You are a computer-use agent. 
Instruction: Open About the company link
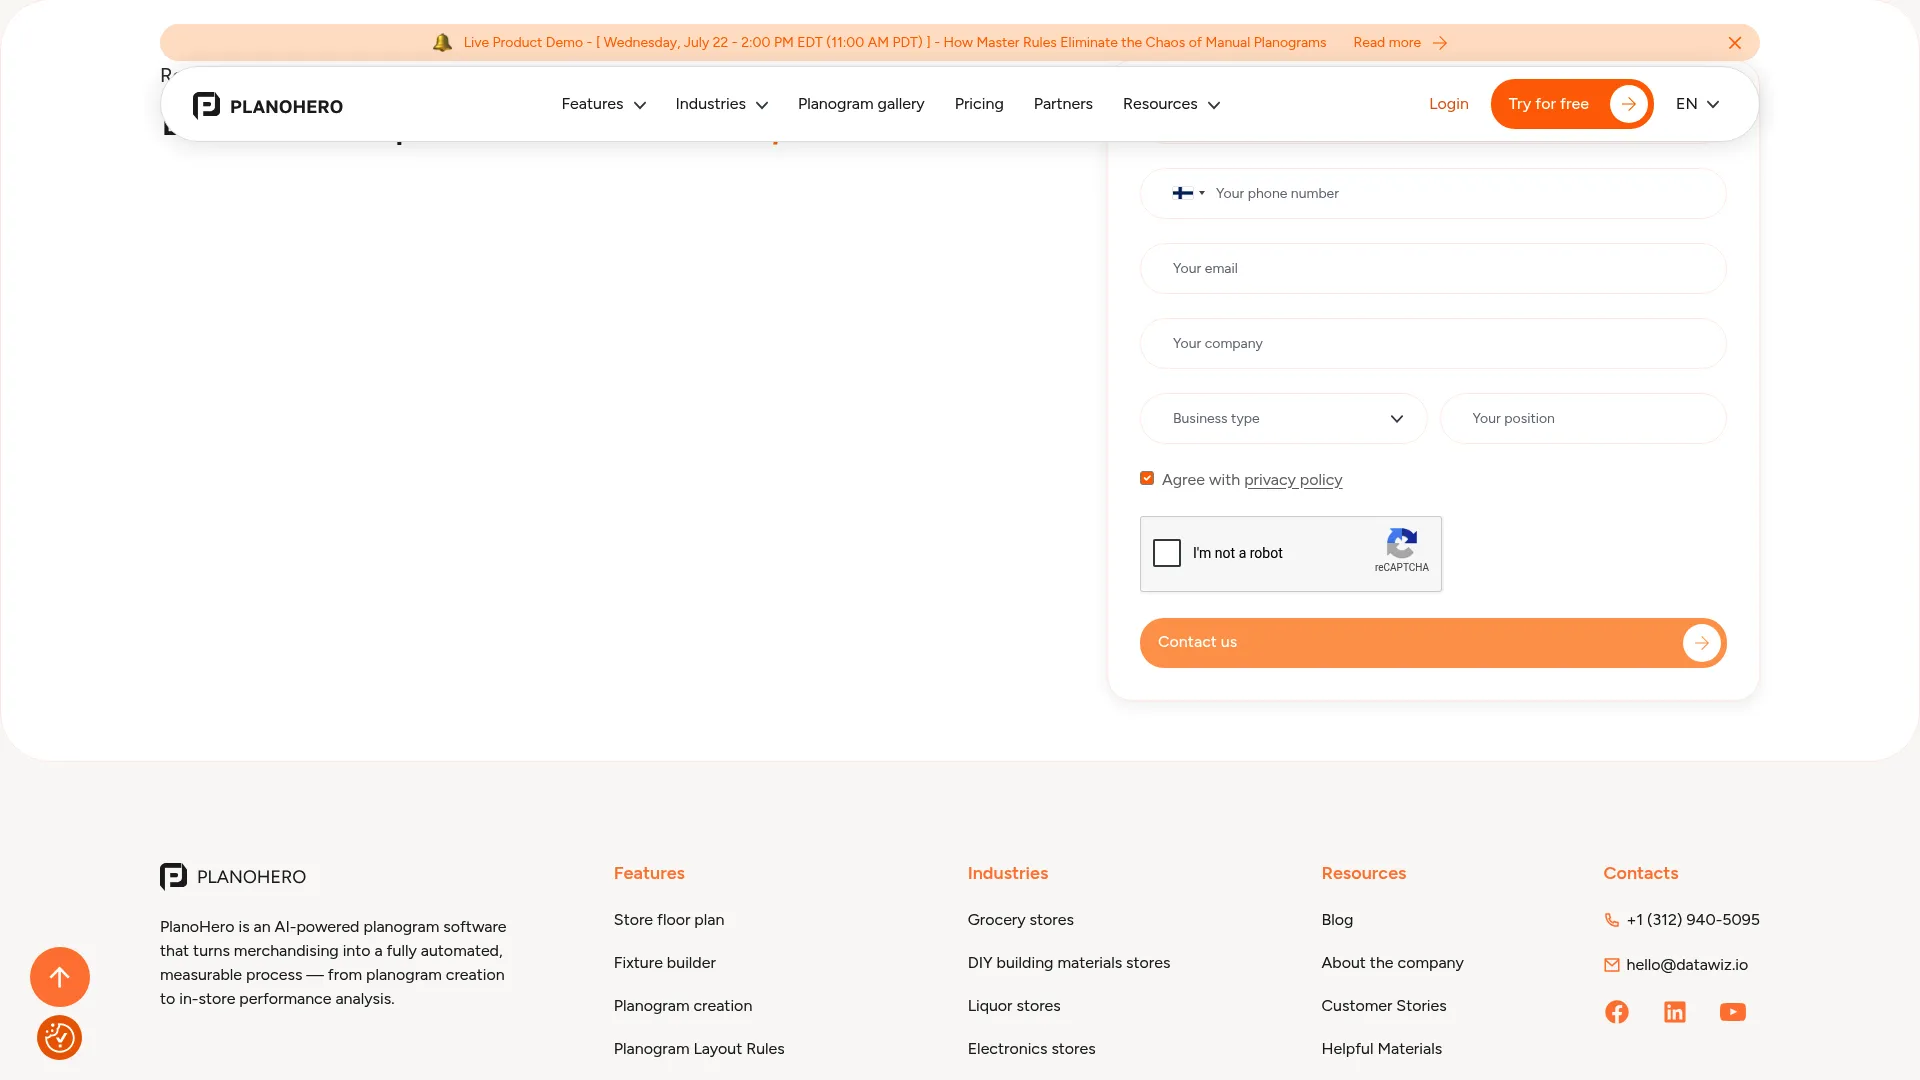[x=1392, y=963]
